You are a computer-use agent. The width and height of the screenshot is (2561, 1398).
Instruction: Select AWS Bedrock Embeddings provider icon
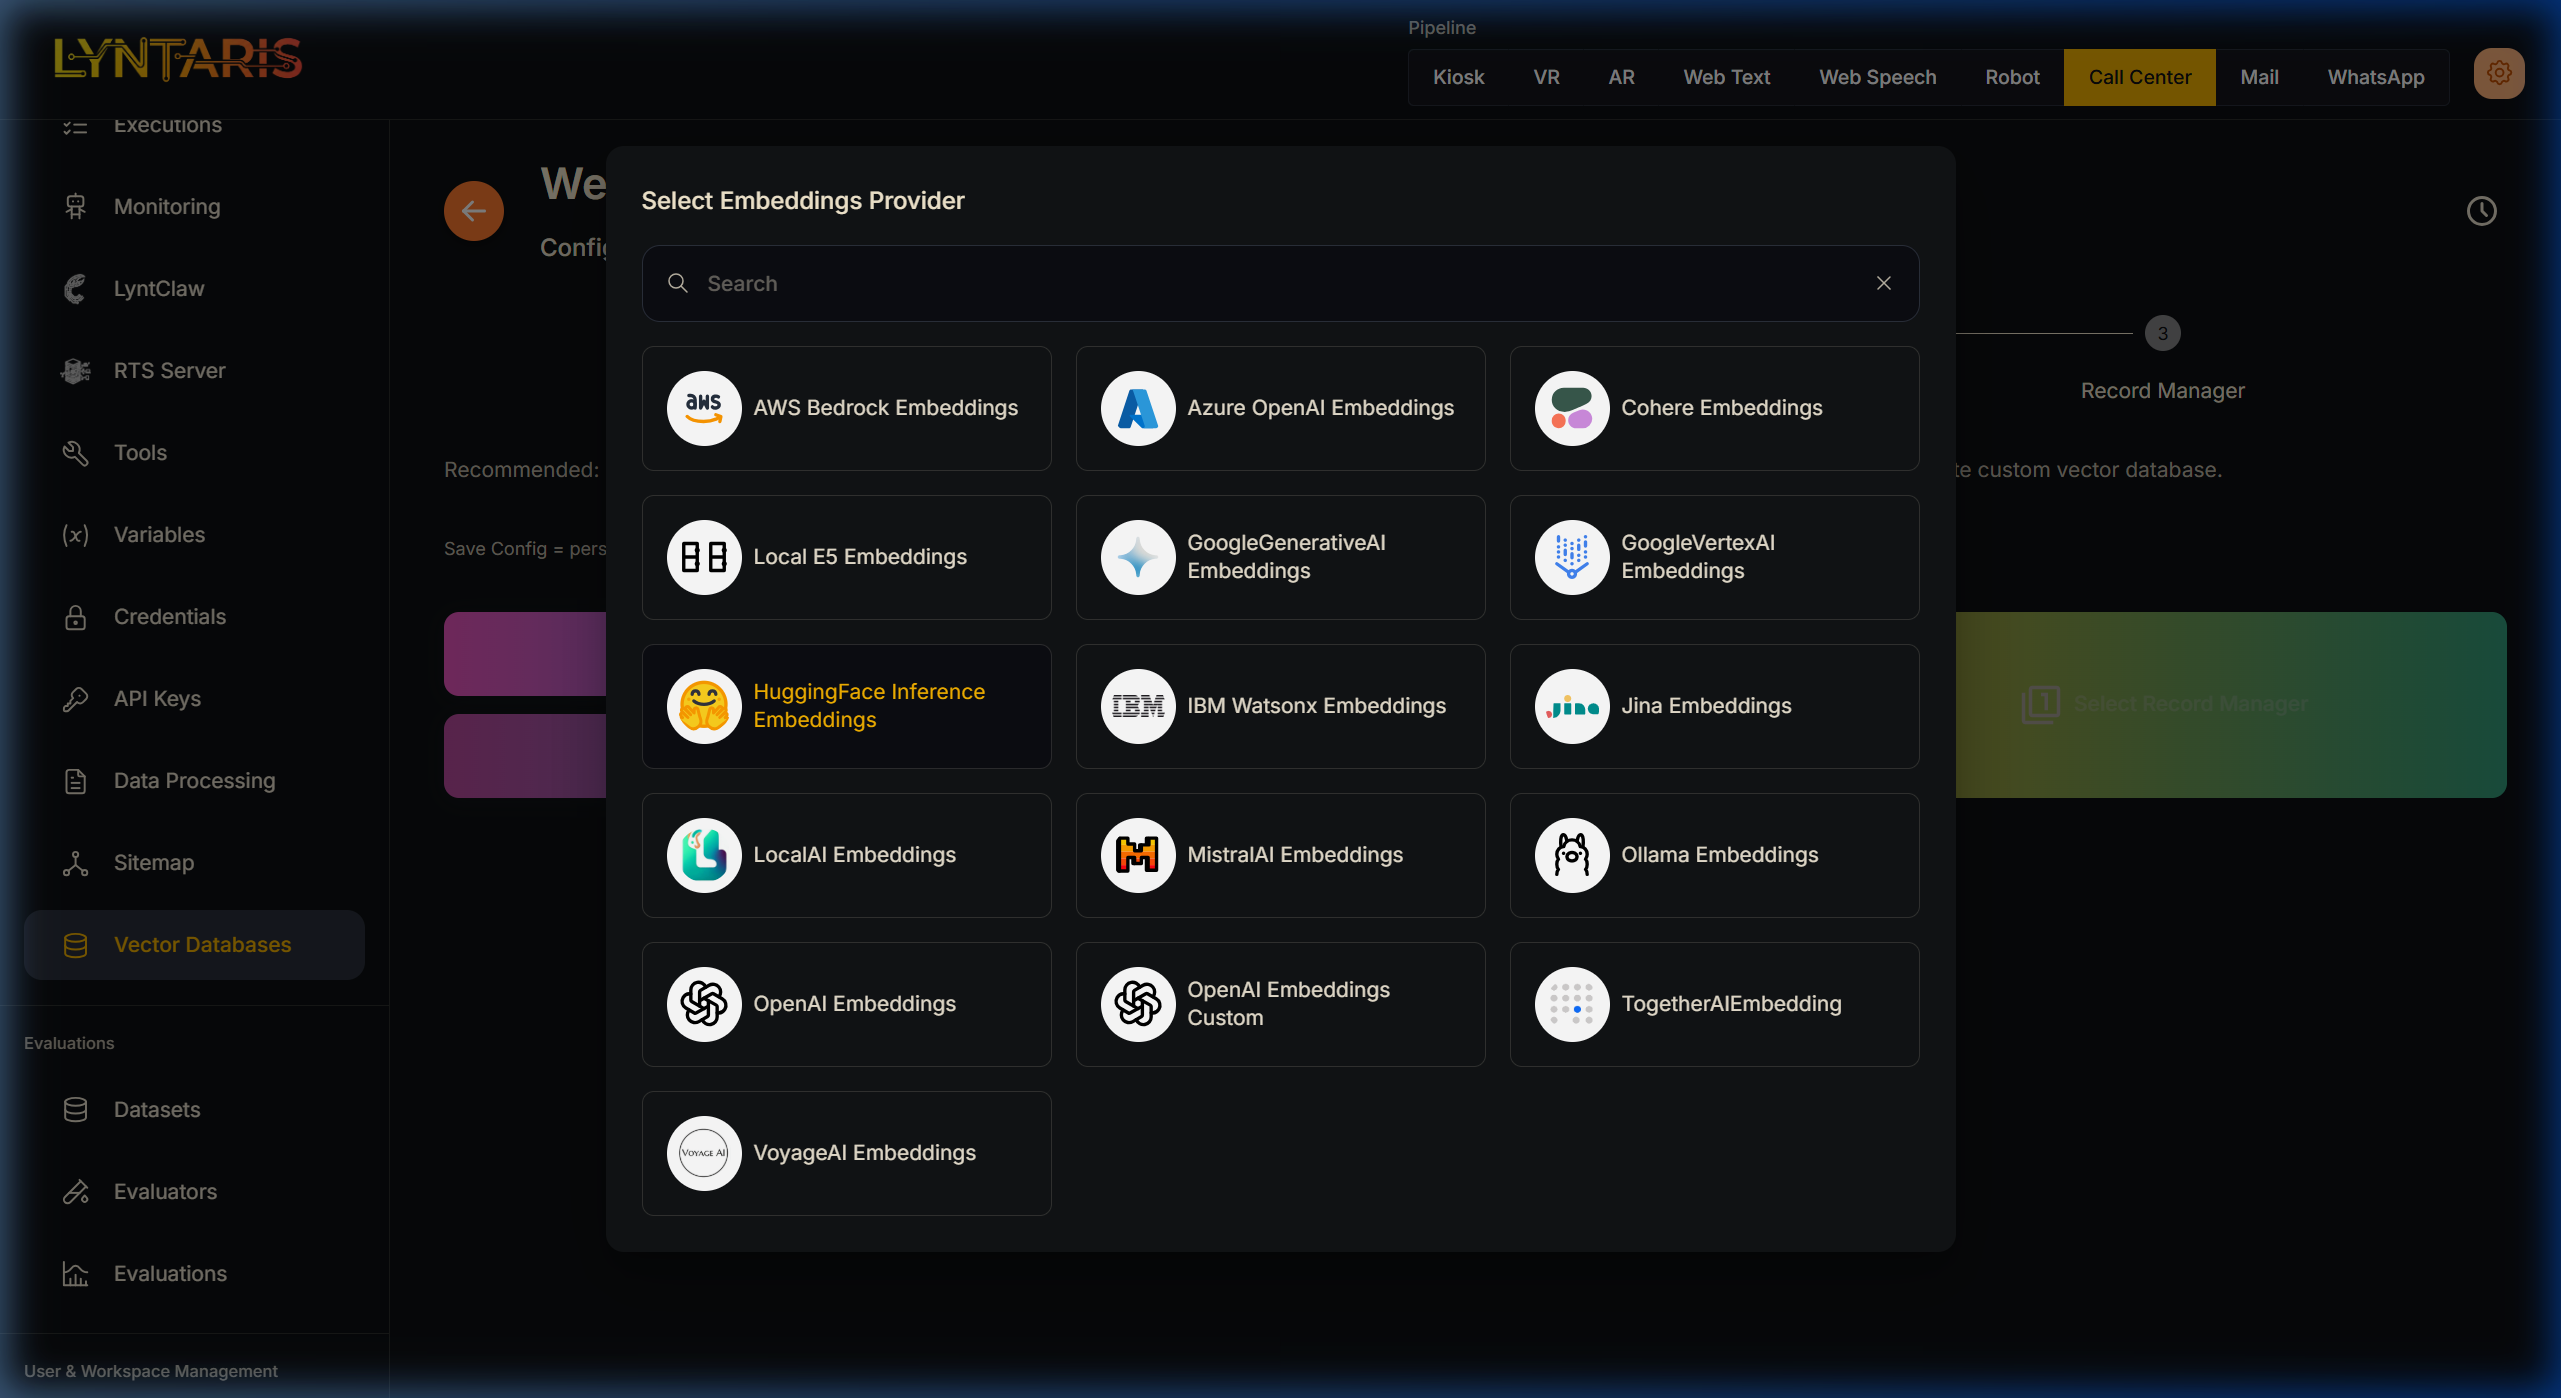(704, 408)
